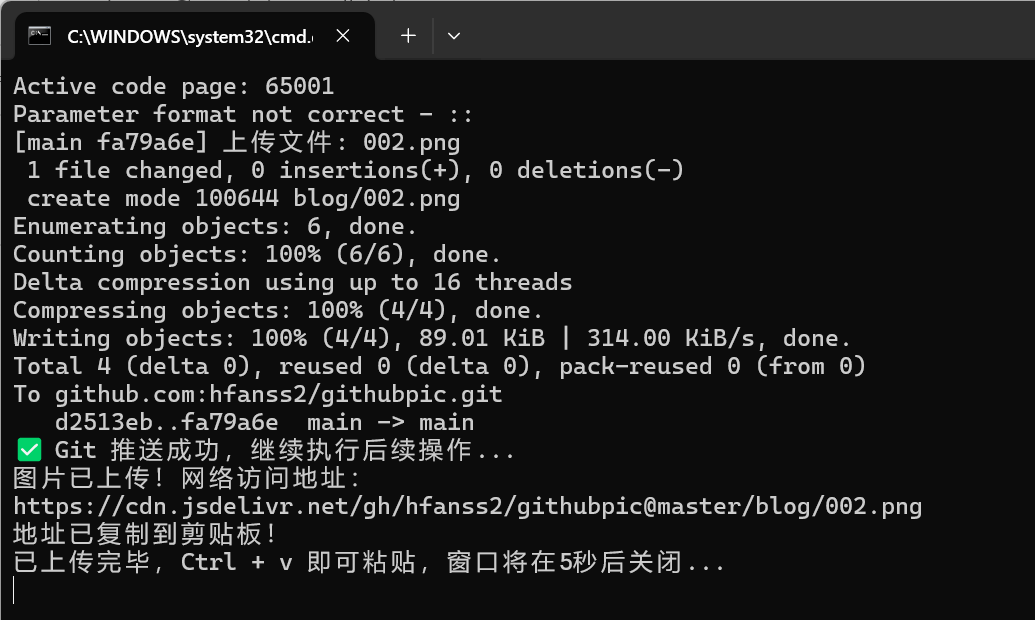Click the Enumerating objects: 6, done line
The image size is (1035, 620).
[215, 226]
